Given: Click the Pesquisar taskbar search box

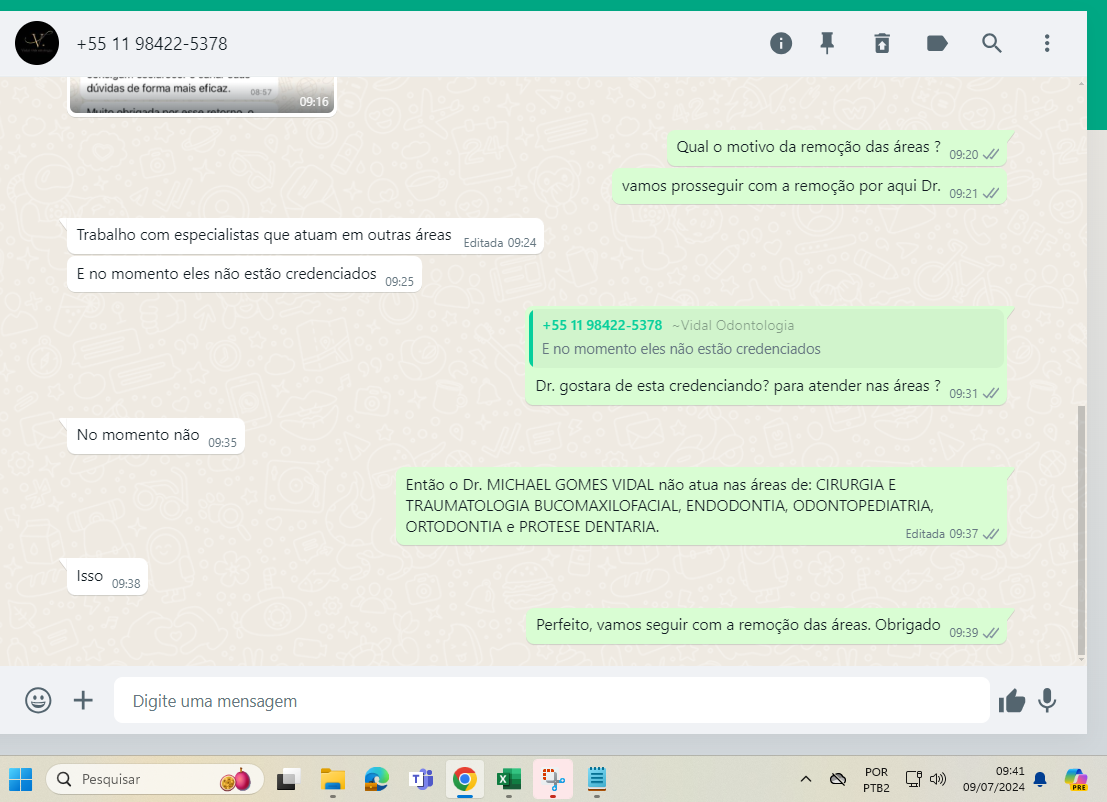Looking at the screenshot, I should tap(155, 779).
